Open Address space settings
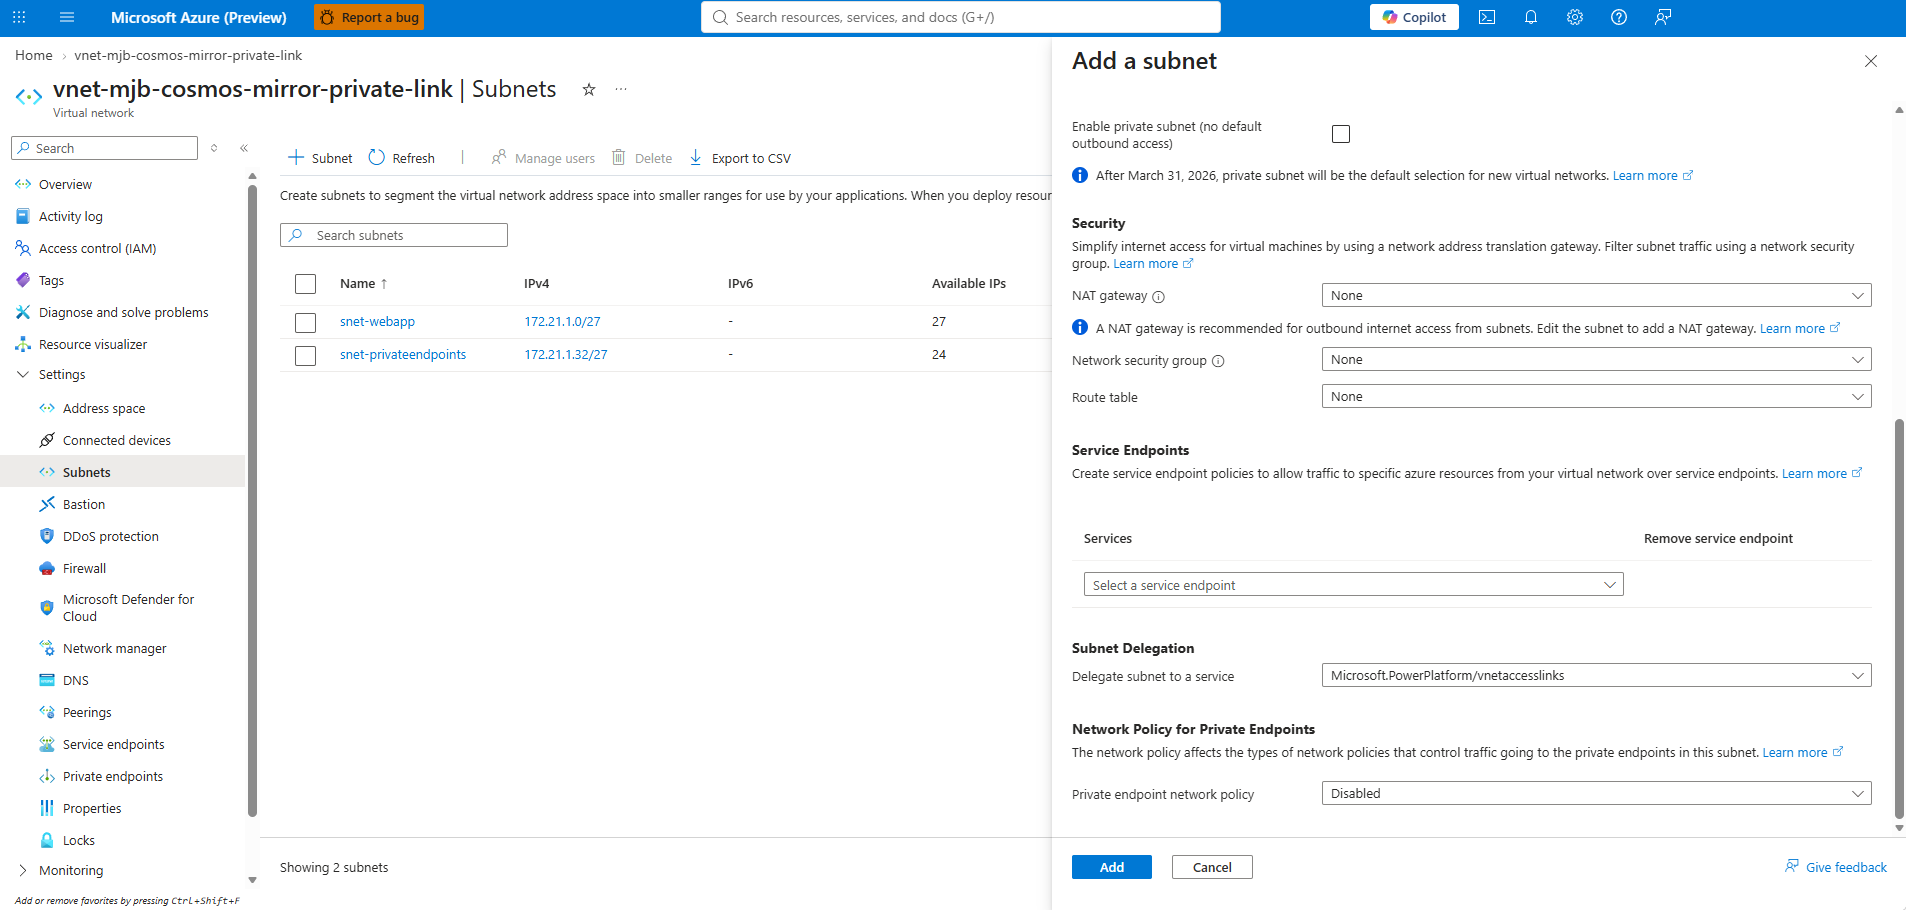Image resolution: width=1906 pixels, height=910 pixels. pos(104,408)
